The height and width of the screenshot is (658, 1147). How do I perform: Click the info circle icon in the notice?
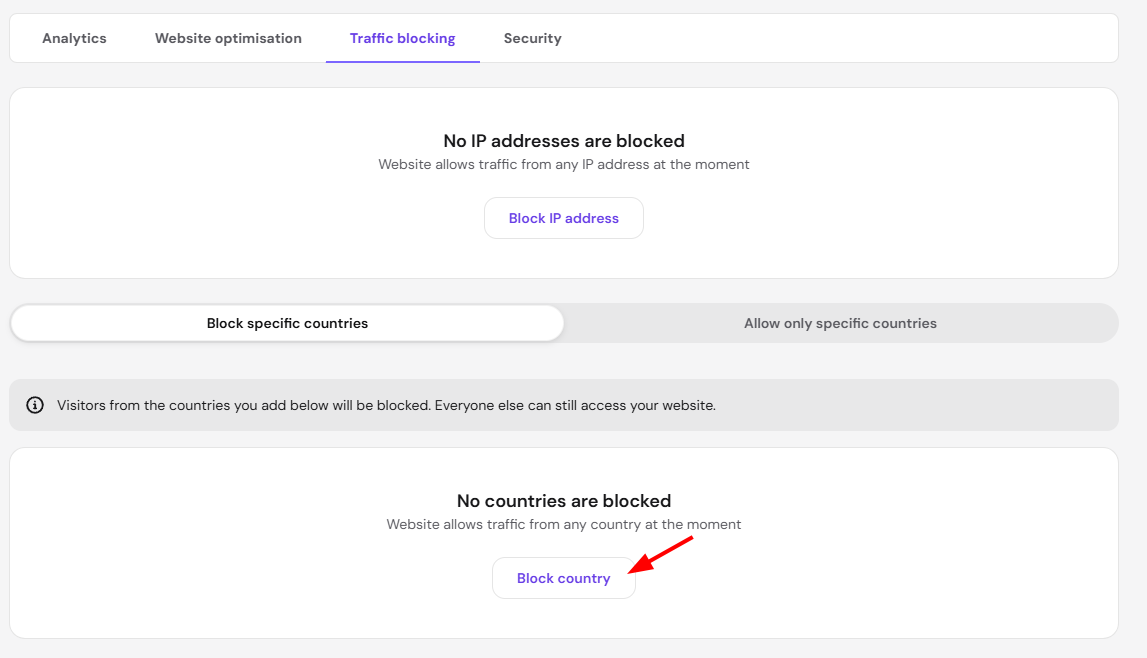click(x=35, y=405)
